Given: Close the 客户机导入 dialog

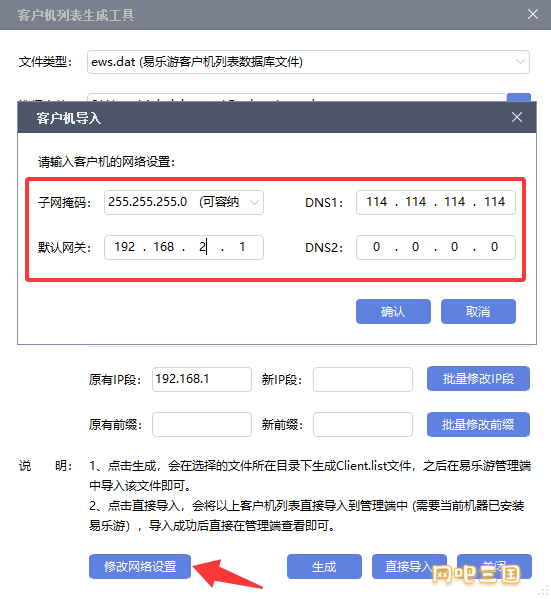Looking at the screenshot, I should (x=517, y=117).
